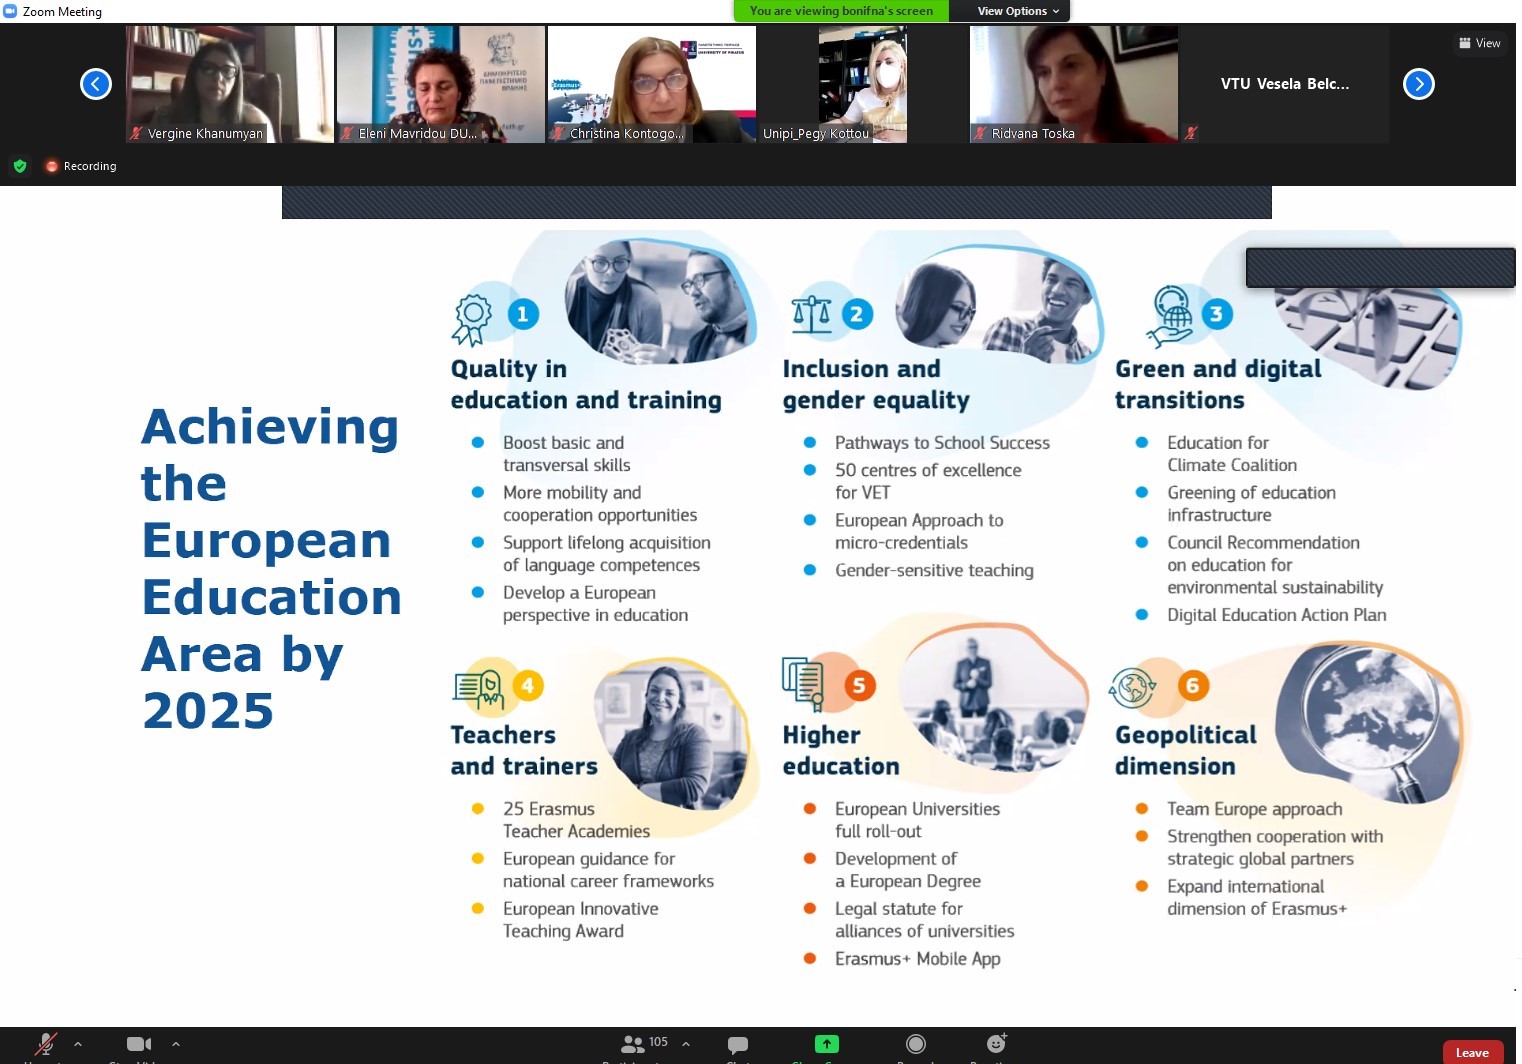Viewport: 1522px width, 1064px height.
Task: Click the "Higher education" heading
Action: (841, 750)
